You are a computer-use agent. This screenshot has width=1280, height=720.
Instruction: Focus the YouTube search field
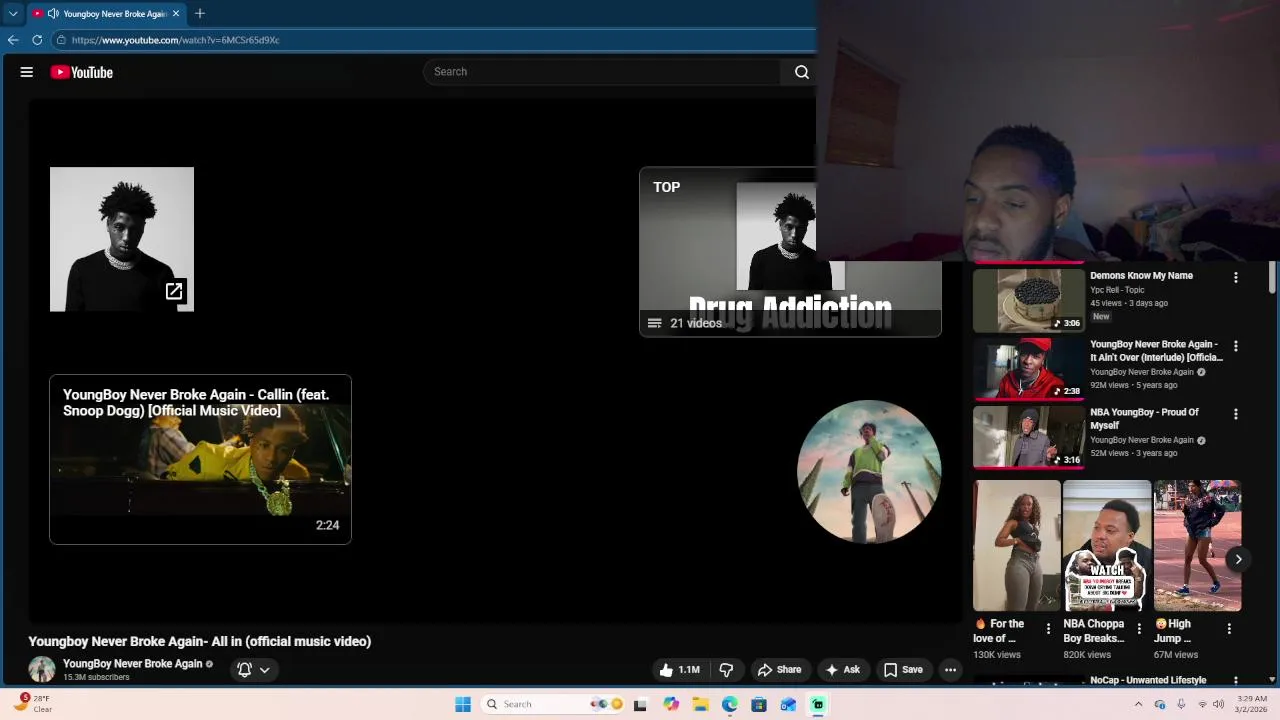pyautogui.click(x=602, y=72)
